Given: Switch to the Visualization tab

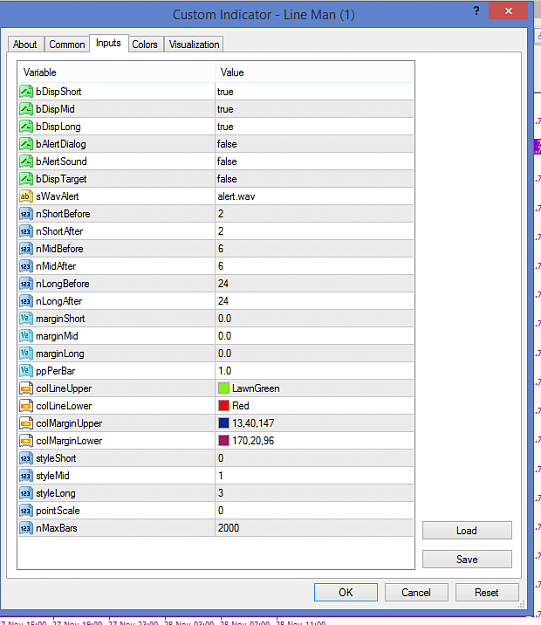Looking at the screenshot, I should click(x=194, y=44).
